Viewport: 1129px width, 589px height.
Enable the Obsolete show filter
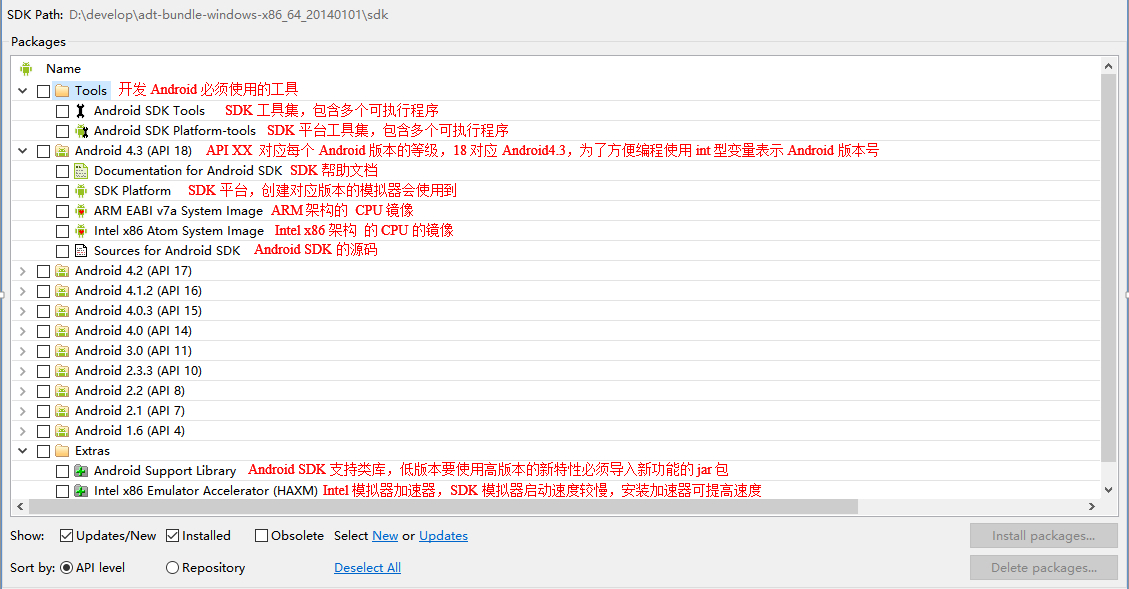[x=261, y=536]
